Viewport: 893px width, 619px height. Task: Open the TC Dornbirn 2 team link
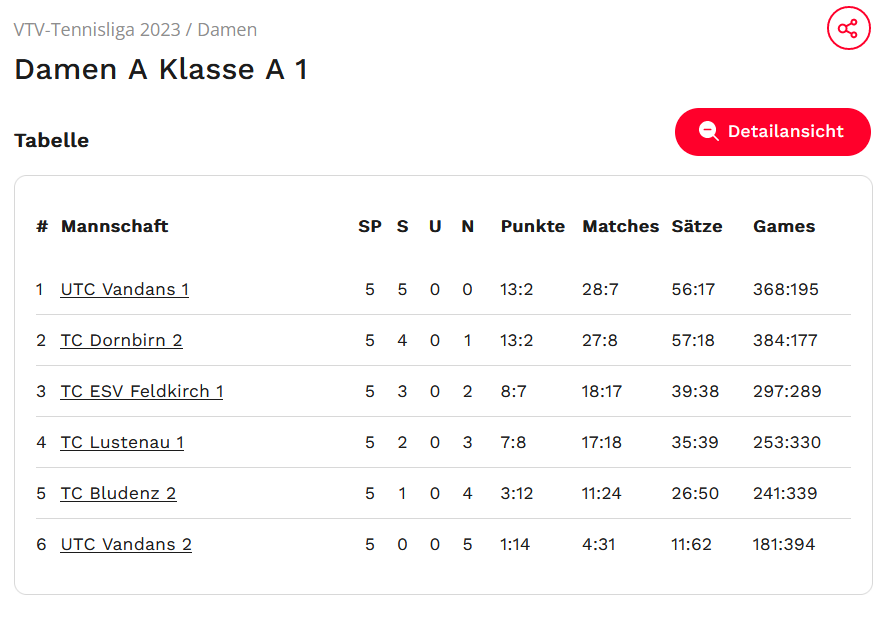[121, 340]
